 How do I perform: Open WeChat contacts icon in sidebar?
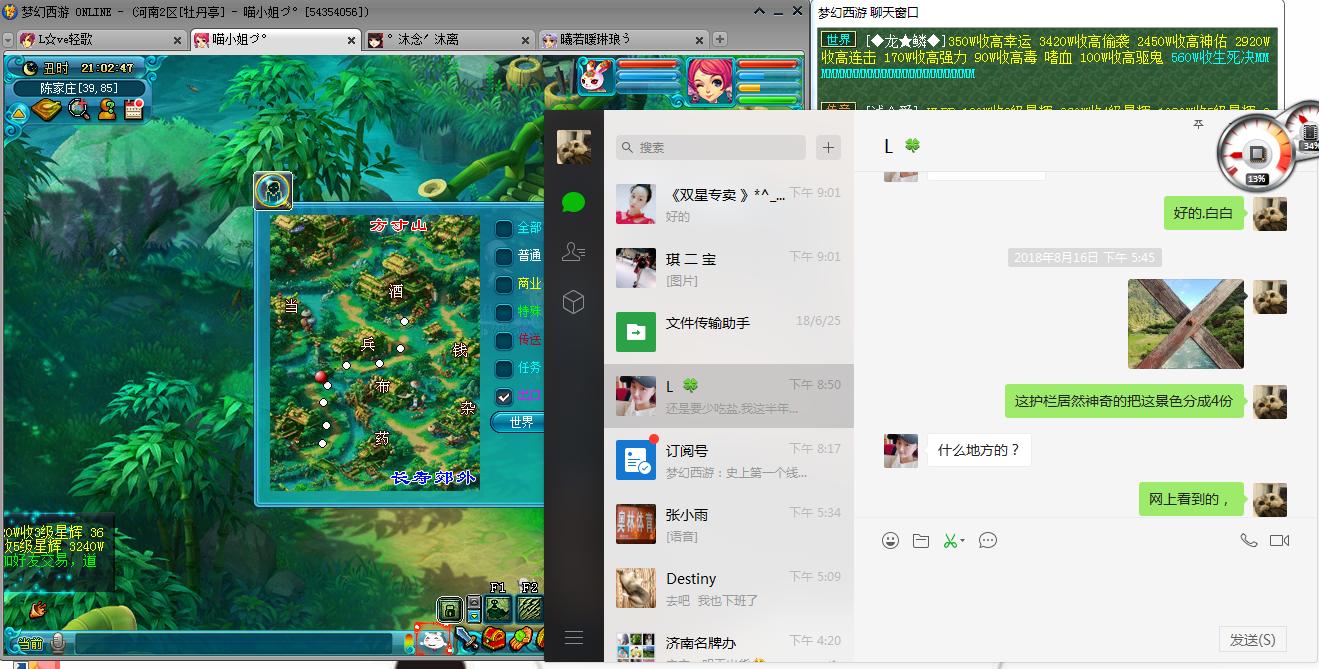click(x=573, y=252)
